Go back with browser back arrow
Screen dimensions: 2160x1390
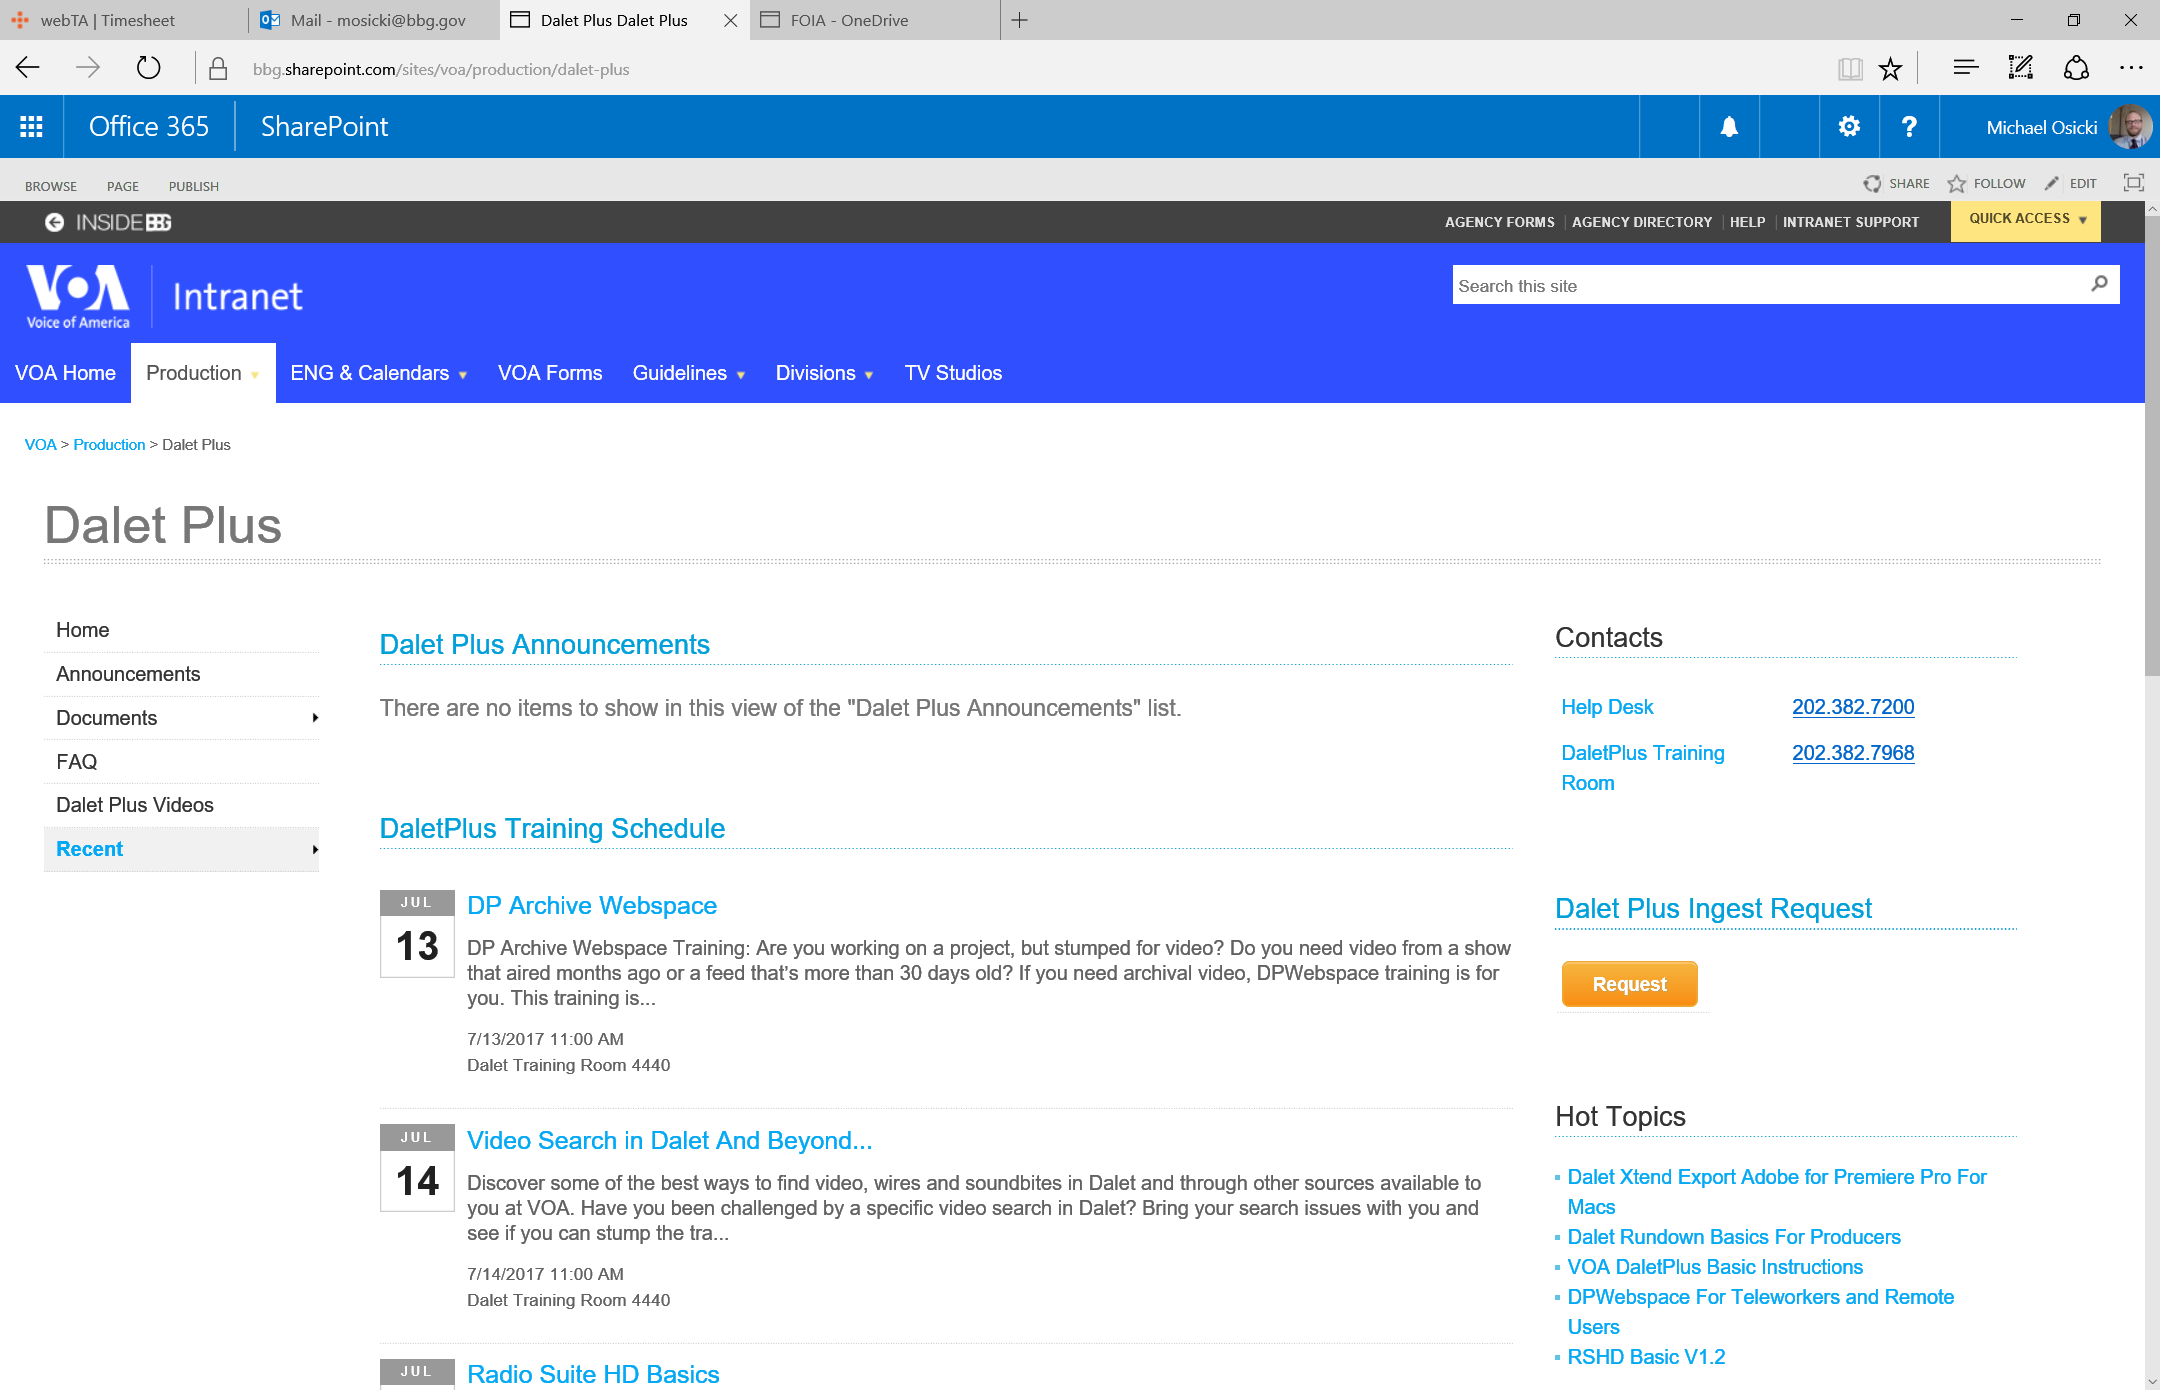pos(28,69)
